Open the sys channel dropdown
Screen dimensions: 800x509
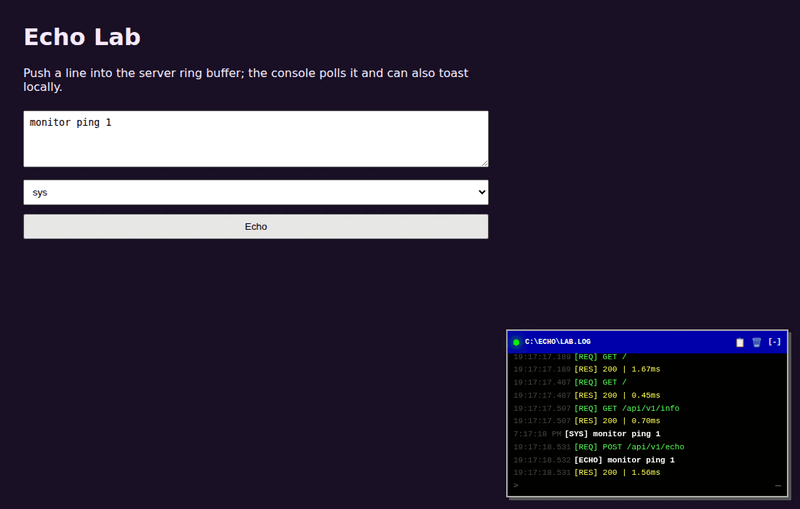[x=256, y=192]
